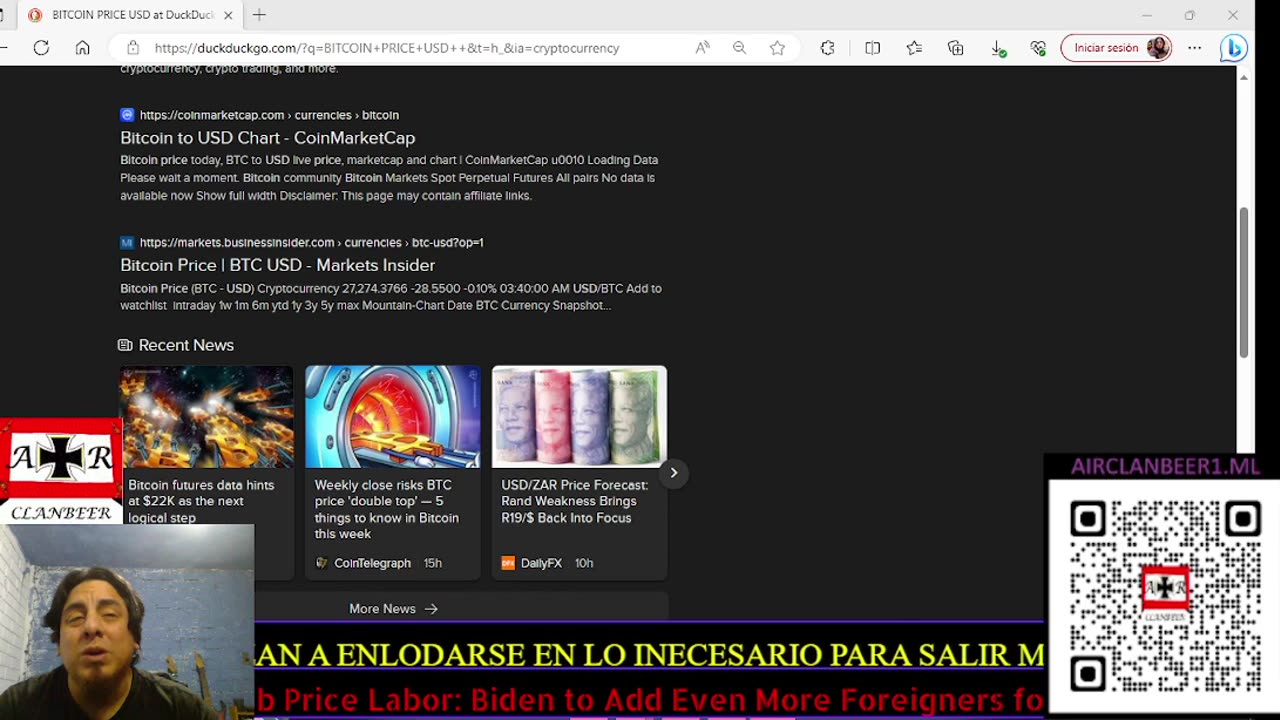This screenshot has height=720, width=1280.
Task: Click the DailyFX orange logo icon
Action: pos(508,563)
